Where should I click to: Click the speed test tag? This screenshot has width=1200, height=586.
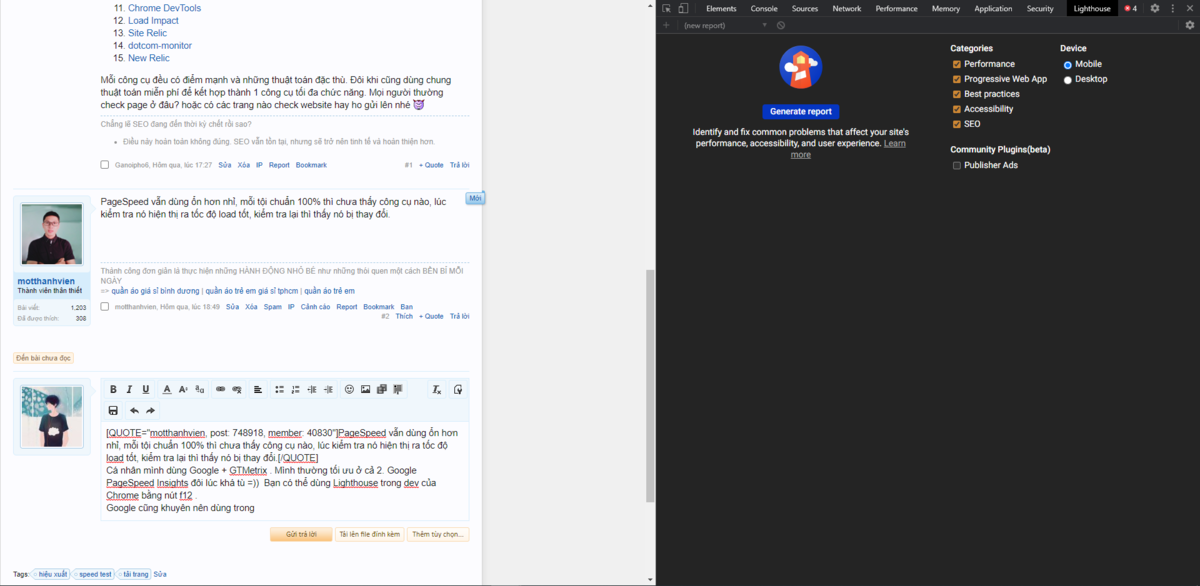[96, 574]
